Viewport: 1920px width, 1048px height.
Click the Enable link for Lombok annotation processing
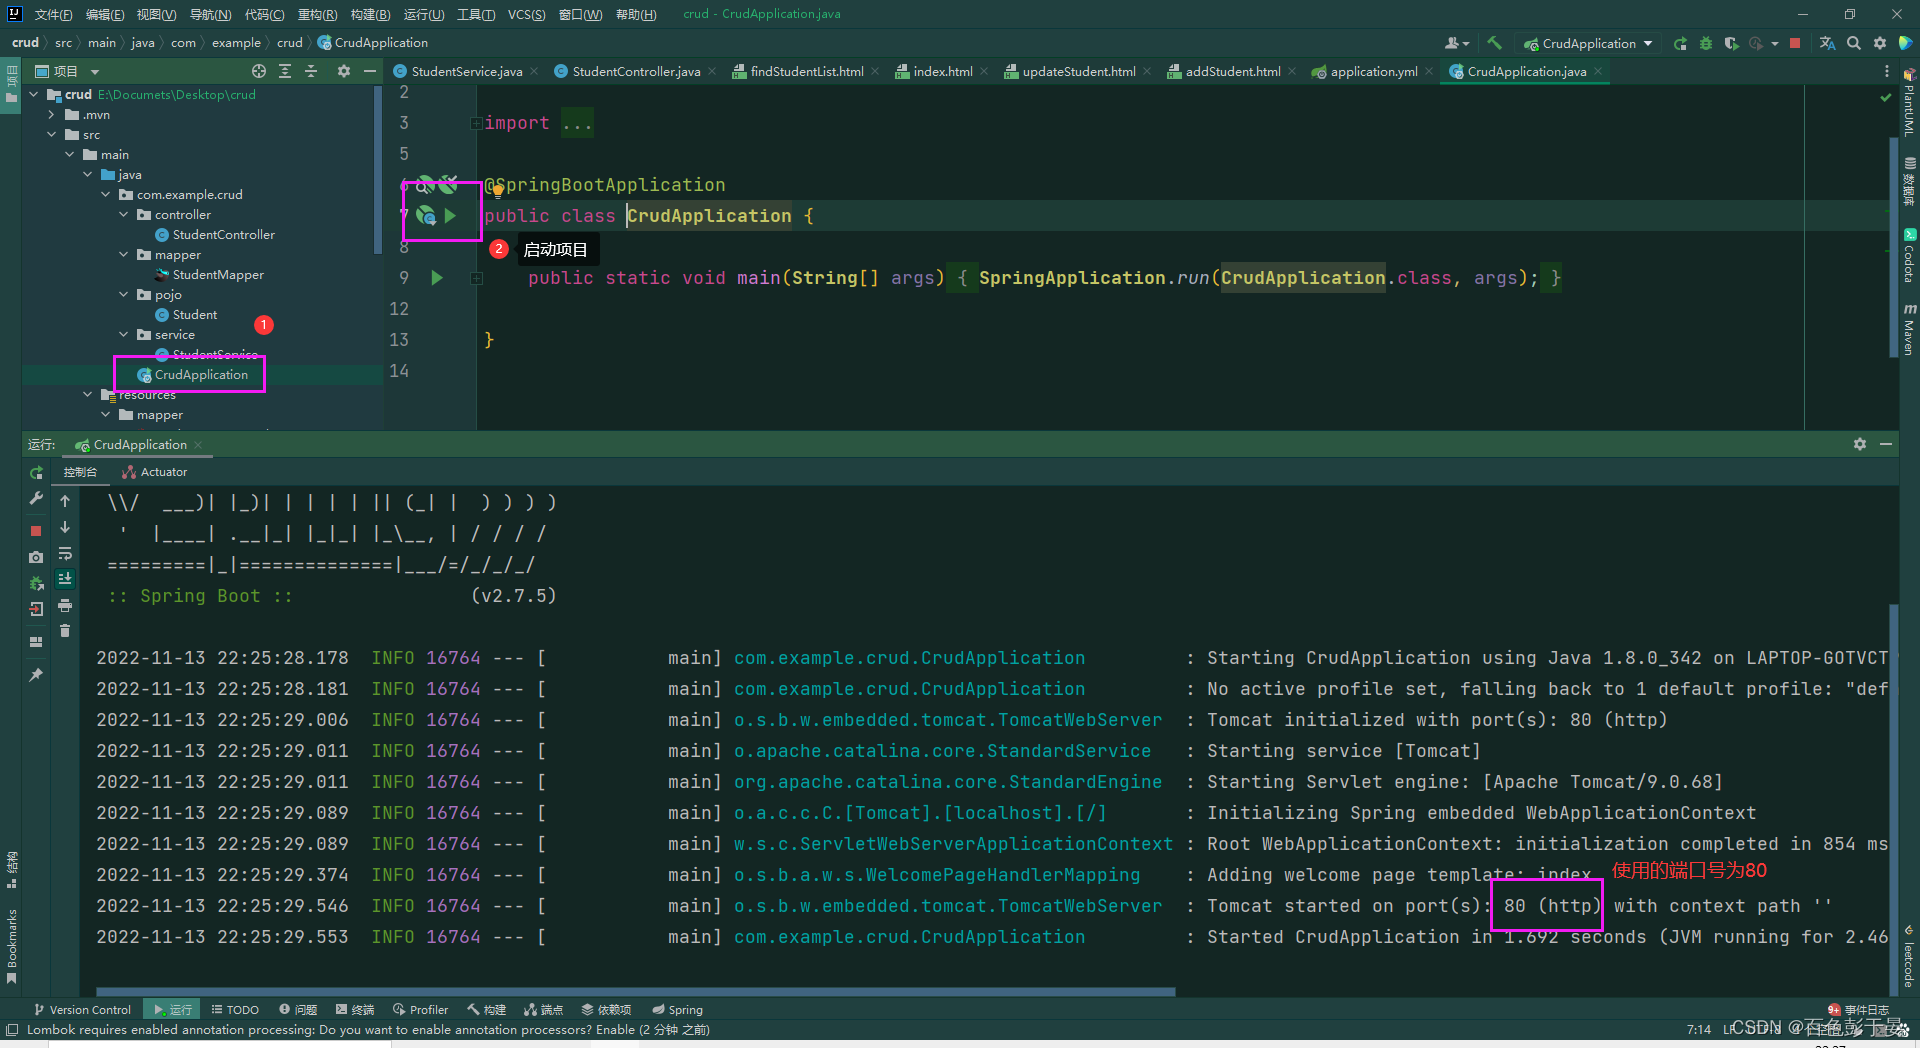coord(615,1030)
